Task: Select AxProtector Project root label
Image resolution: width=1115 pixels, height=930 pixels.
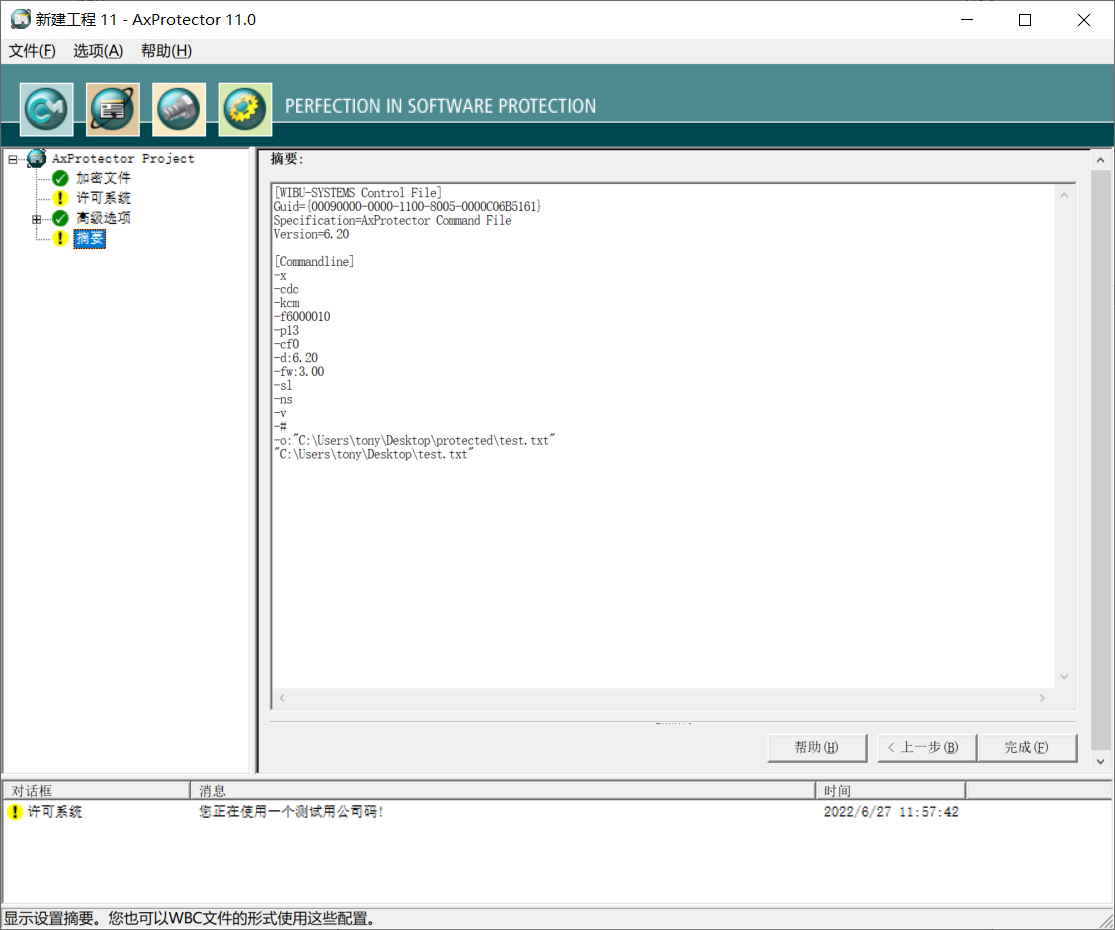Action: (123, 159)
